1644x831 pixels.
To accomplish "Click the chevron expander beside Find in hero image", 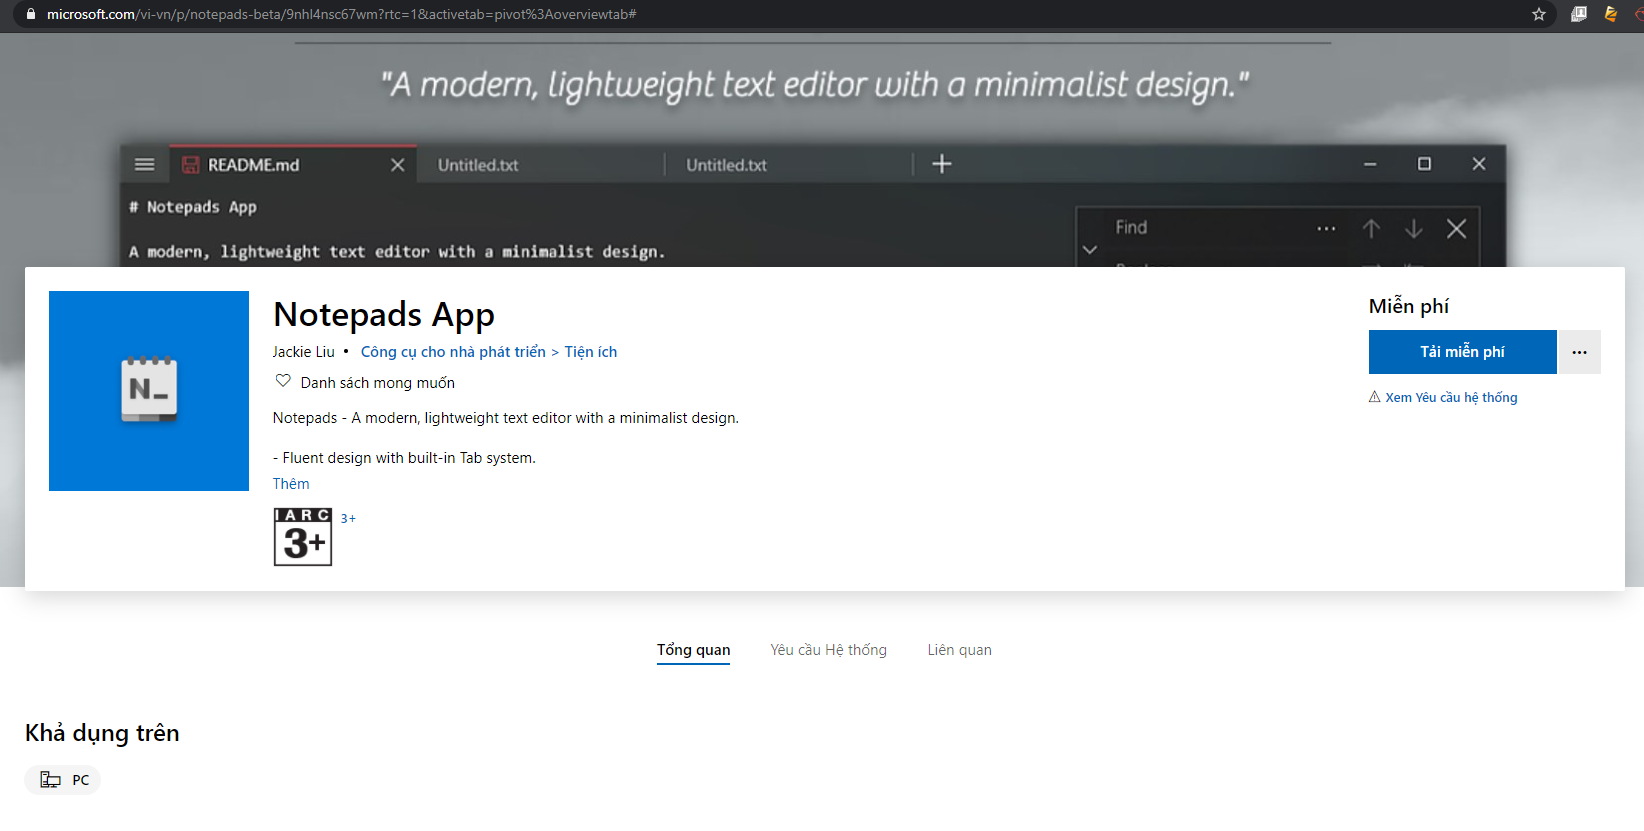I will pyautogui.click(x=1090, y=250).
